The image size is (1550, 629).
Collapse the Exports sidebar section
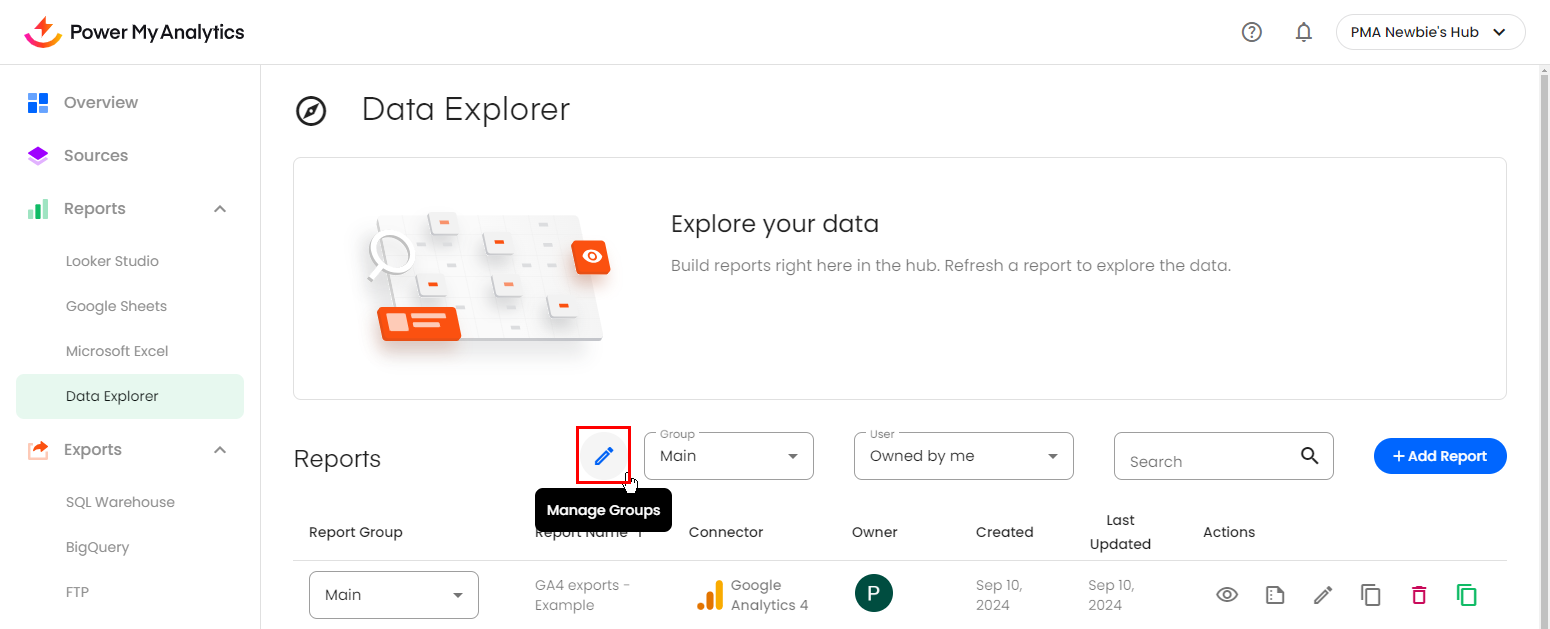[221, 450]
